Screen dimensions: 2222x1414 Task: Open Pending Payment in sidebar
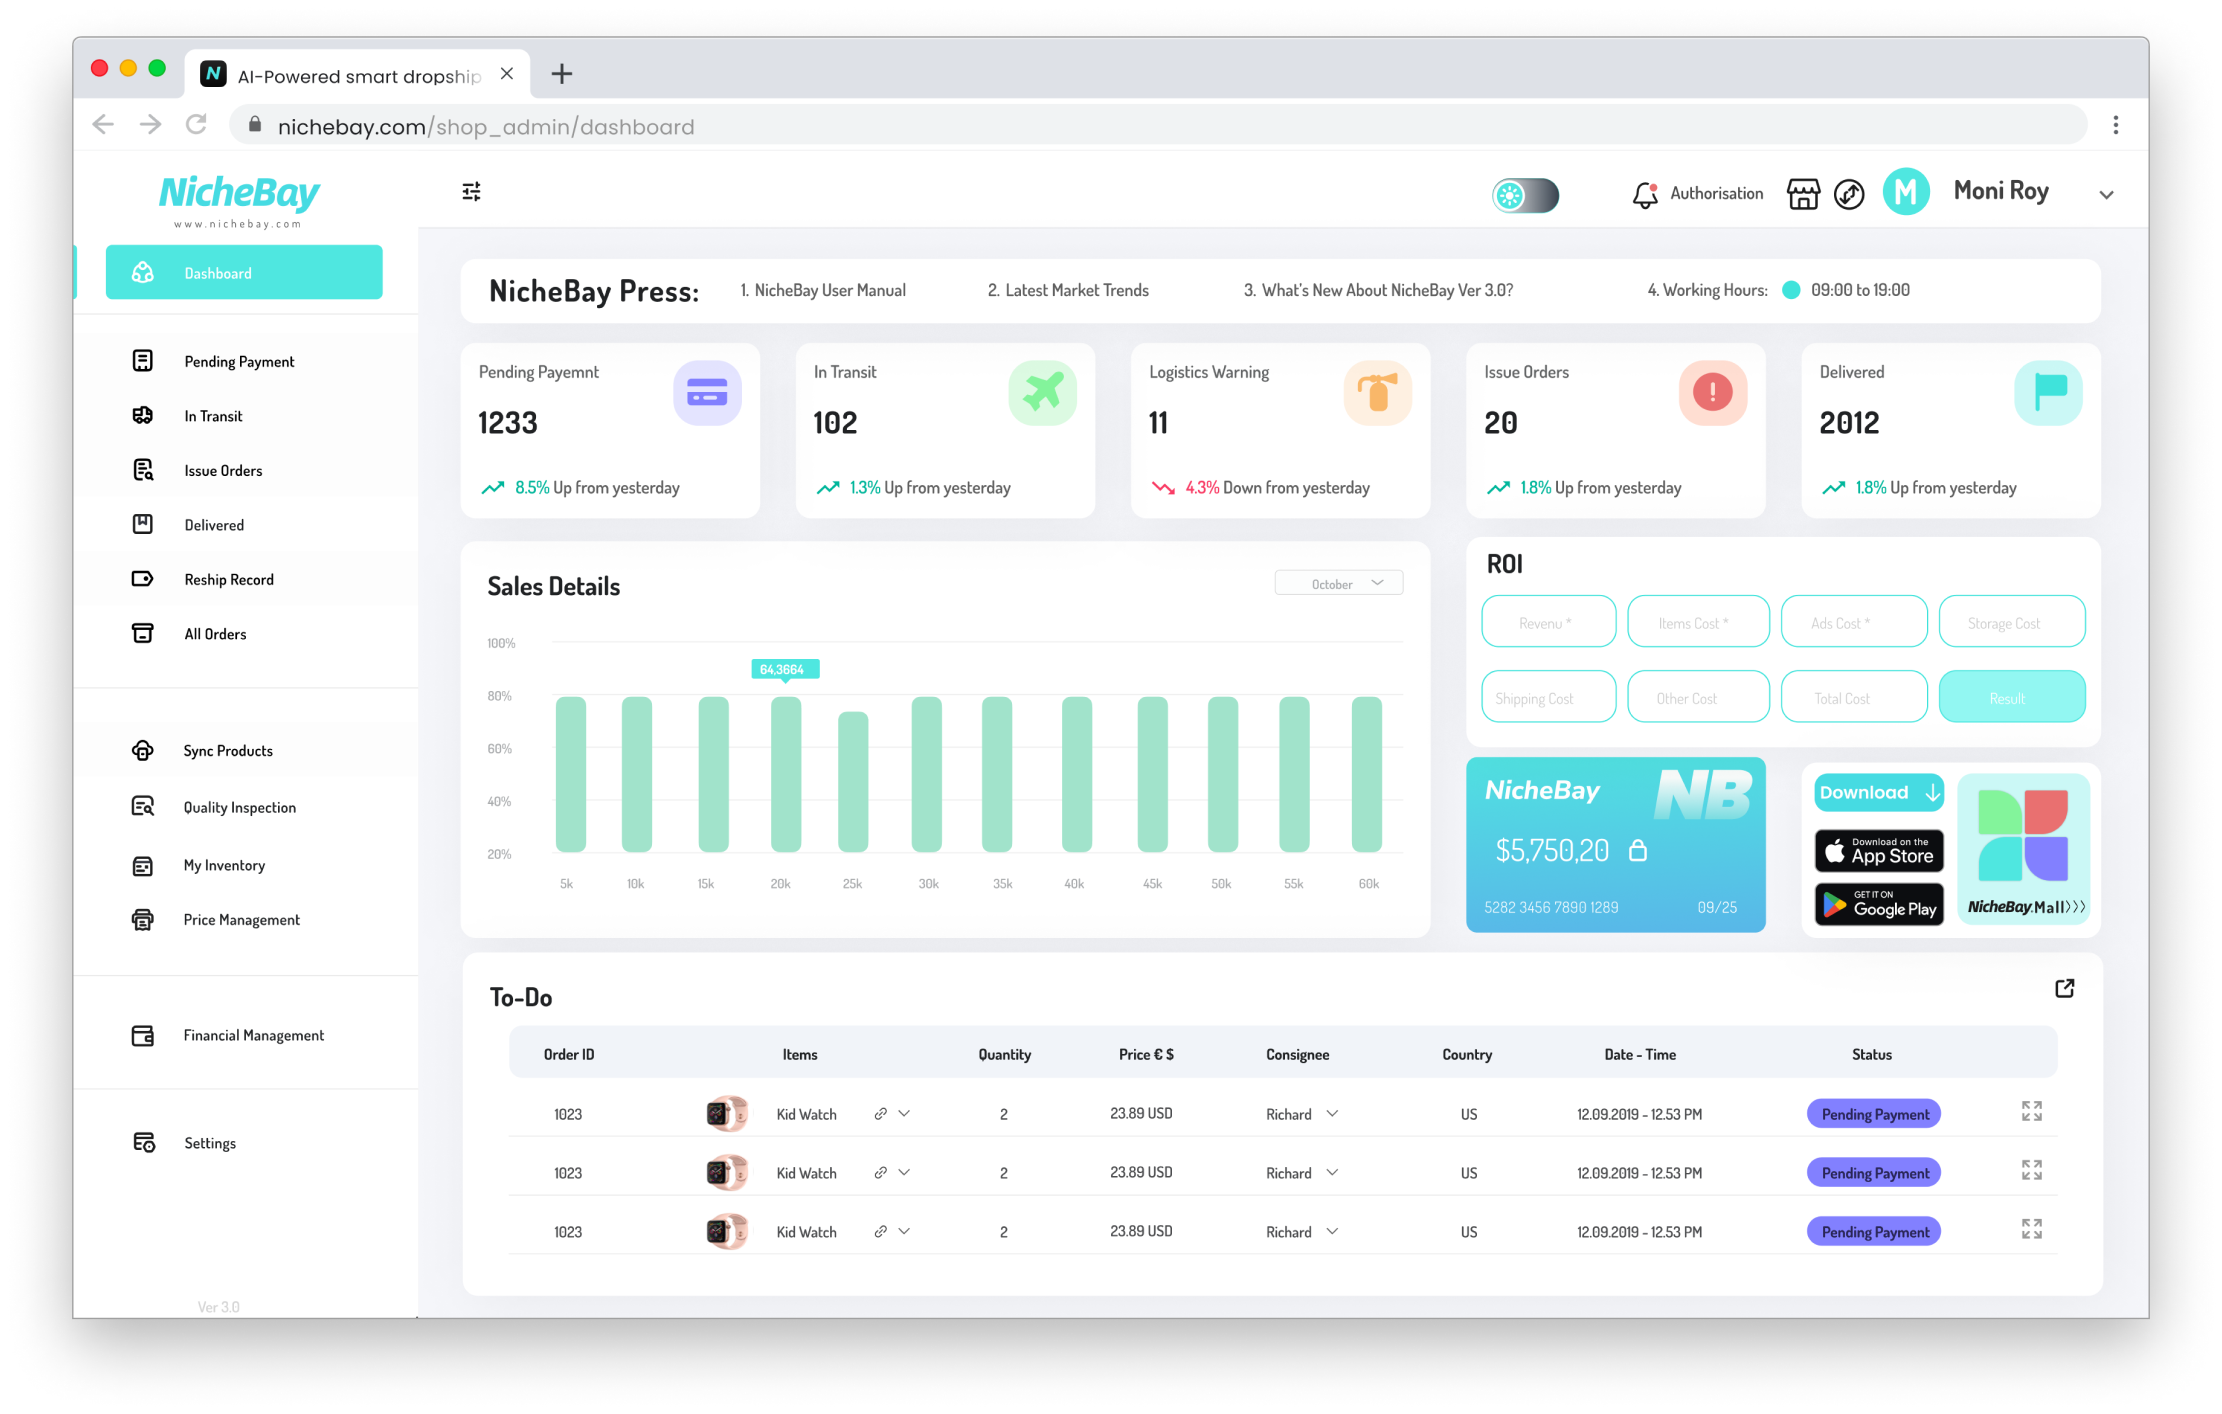pos(239,361)
